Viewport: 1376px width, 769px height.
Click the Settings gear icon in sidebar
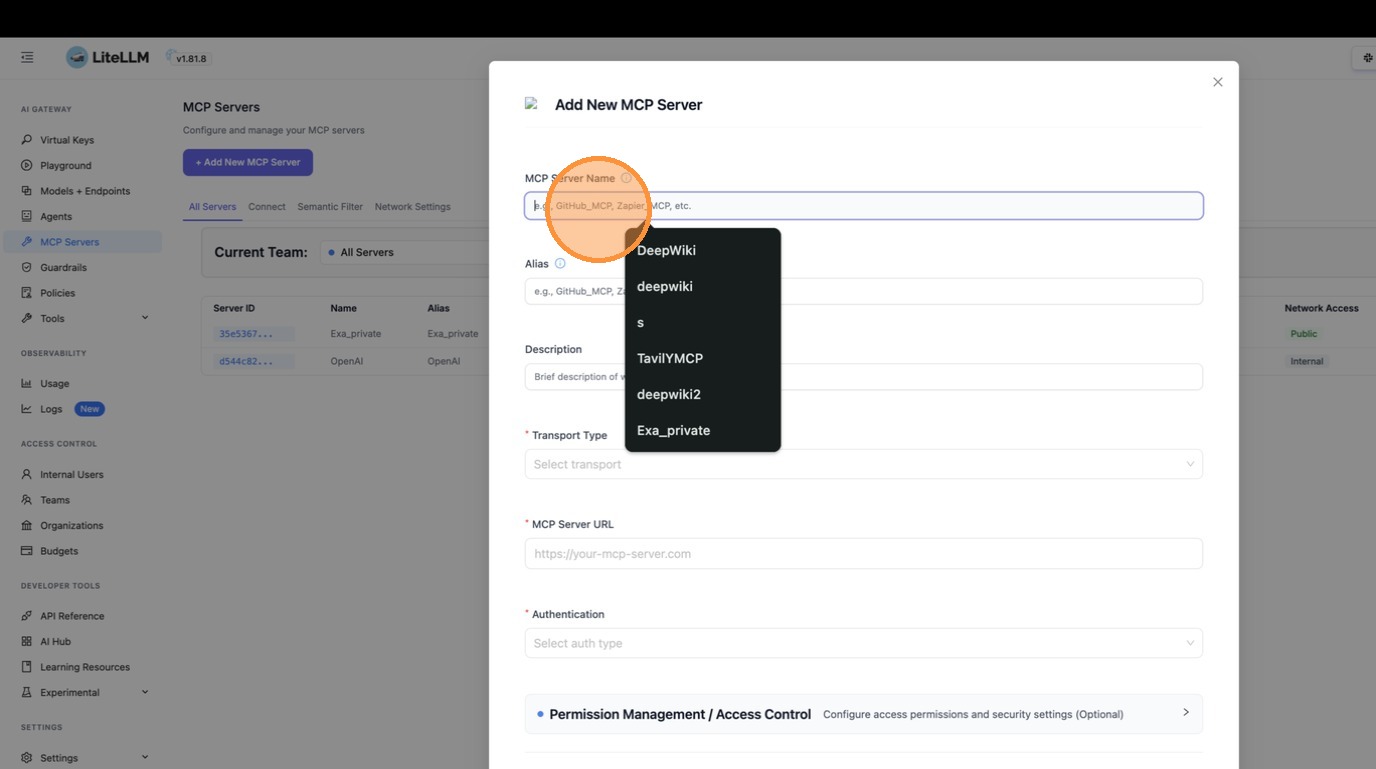(27, 758)
